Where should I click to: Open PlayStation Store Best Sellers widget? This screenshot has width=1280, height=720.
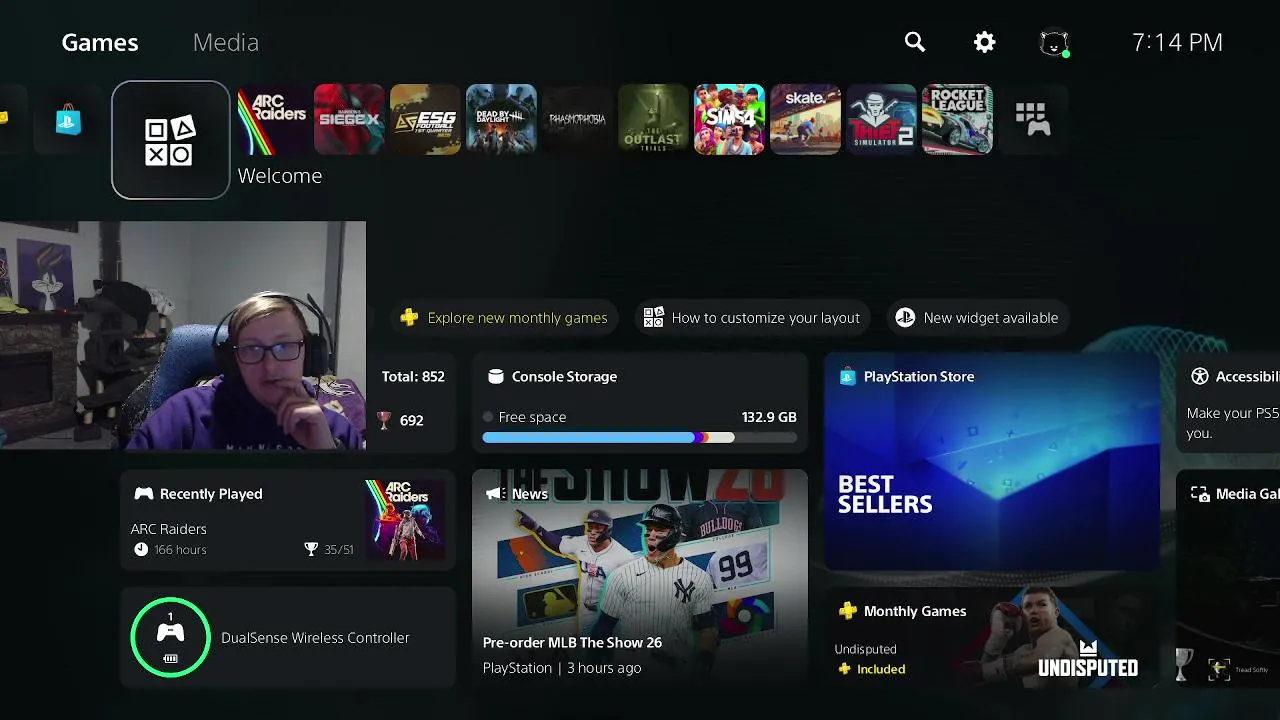pos(992,461)
